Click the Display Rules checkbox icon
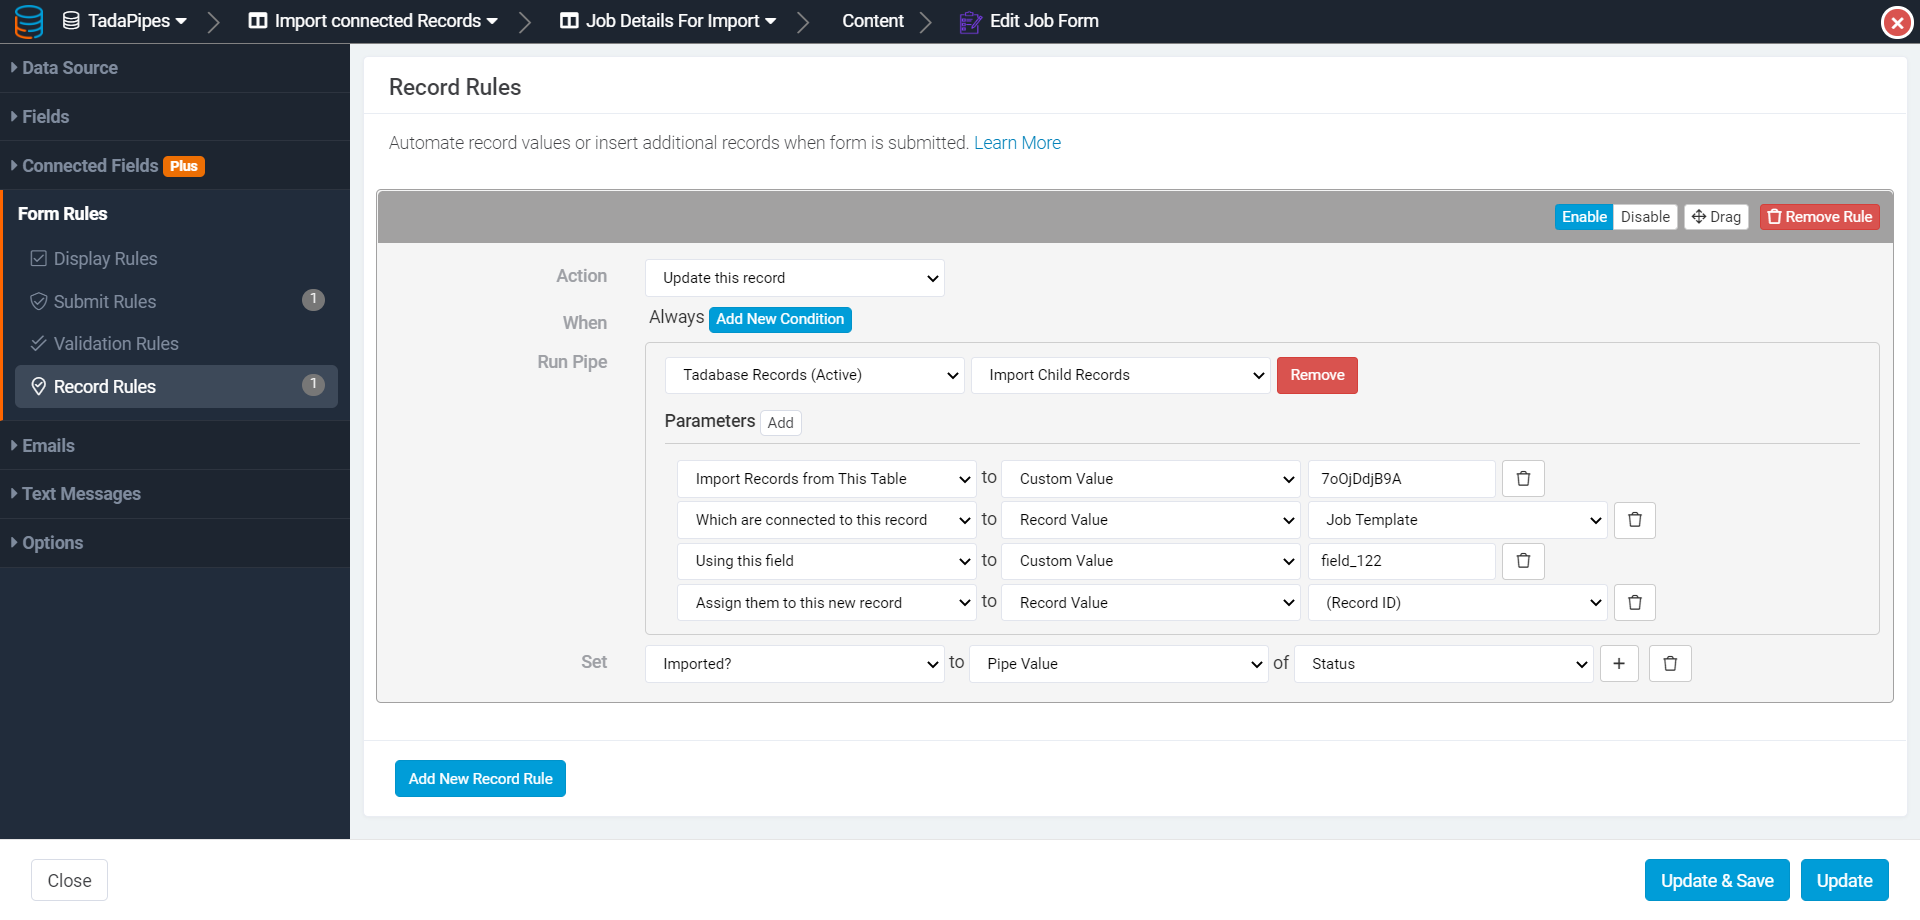 pos(39,259)
